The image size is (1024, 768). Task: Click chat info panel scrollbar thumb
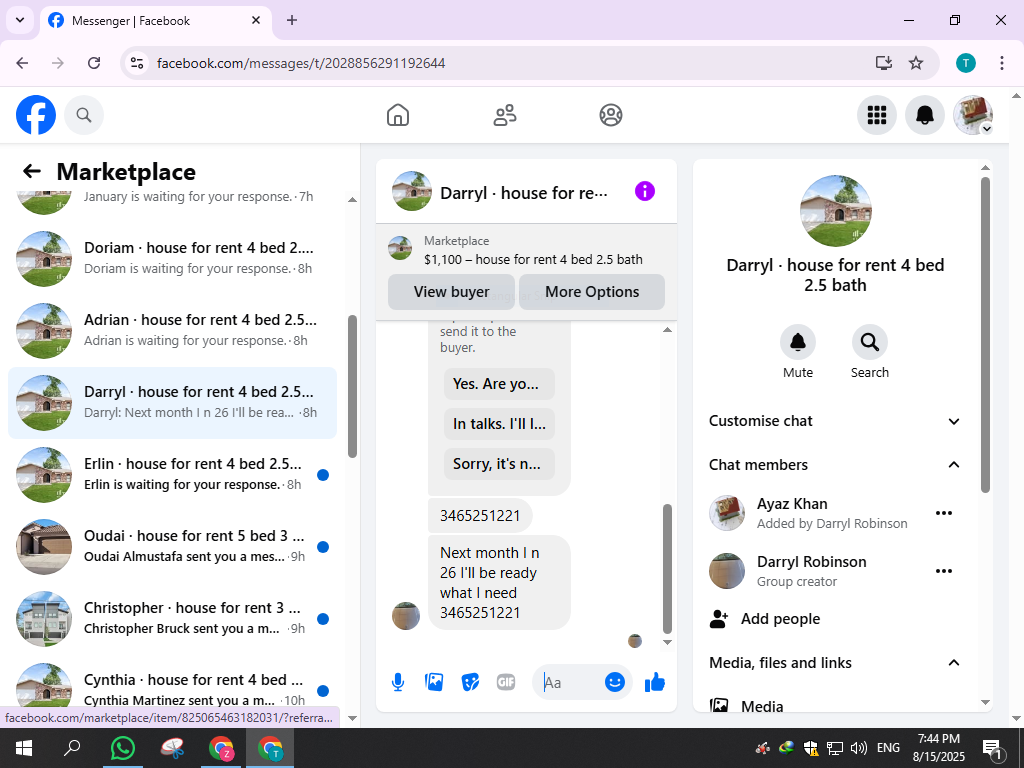pos(985,334)
